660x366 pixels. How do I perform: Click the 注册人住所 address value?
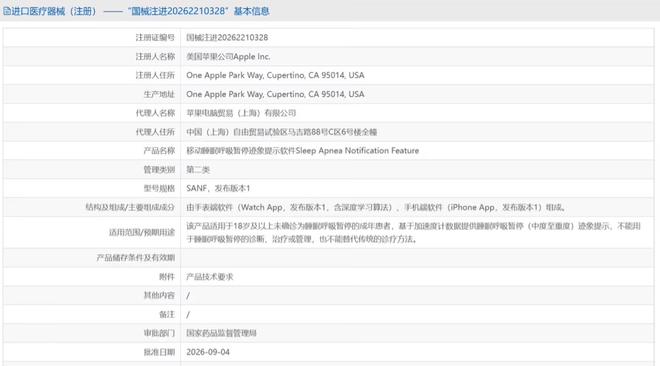(275, 75)
